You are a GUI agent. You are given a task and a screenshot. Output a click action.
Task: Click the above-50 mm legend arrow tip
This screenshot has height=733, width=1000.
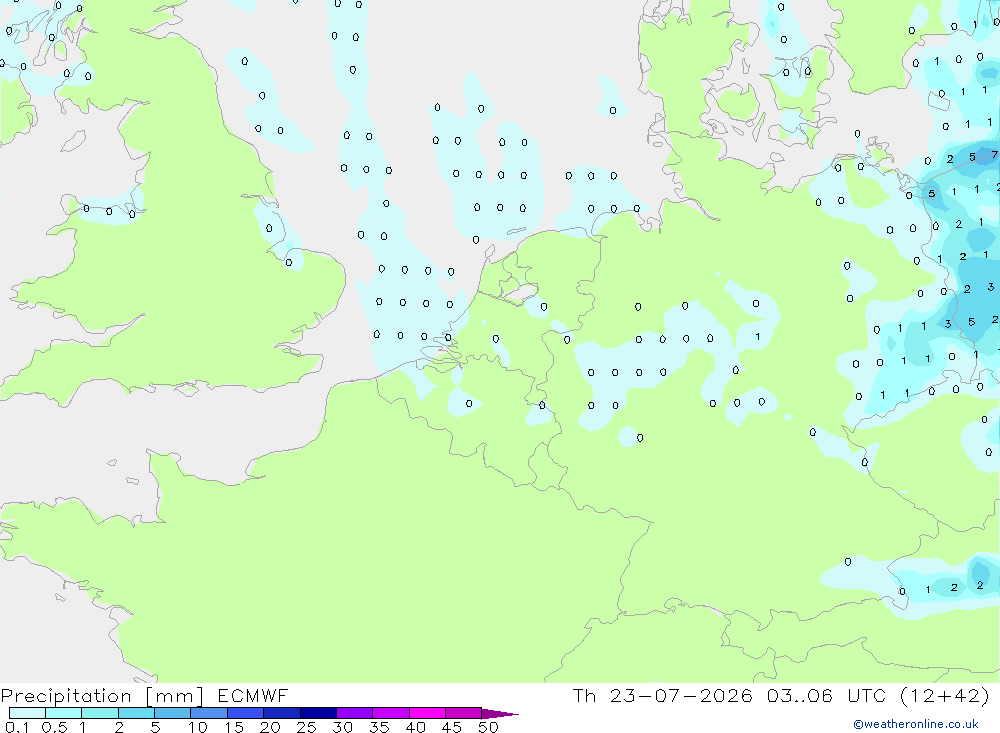coord(500,714)
